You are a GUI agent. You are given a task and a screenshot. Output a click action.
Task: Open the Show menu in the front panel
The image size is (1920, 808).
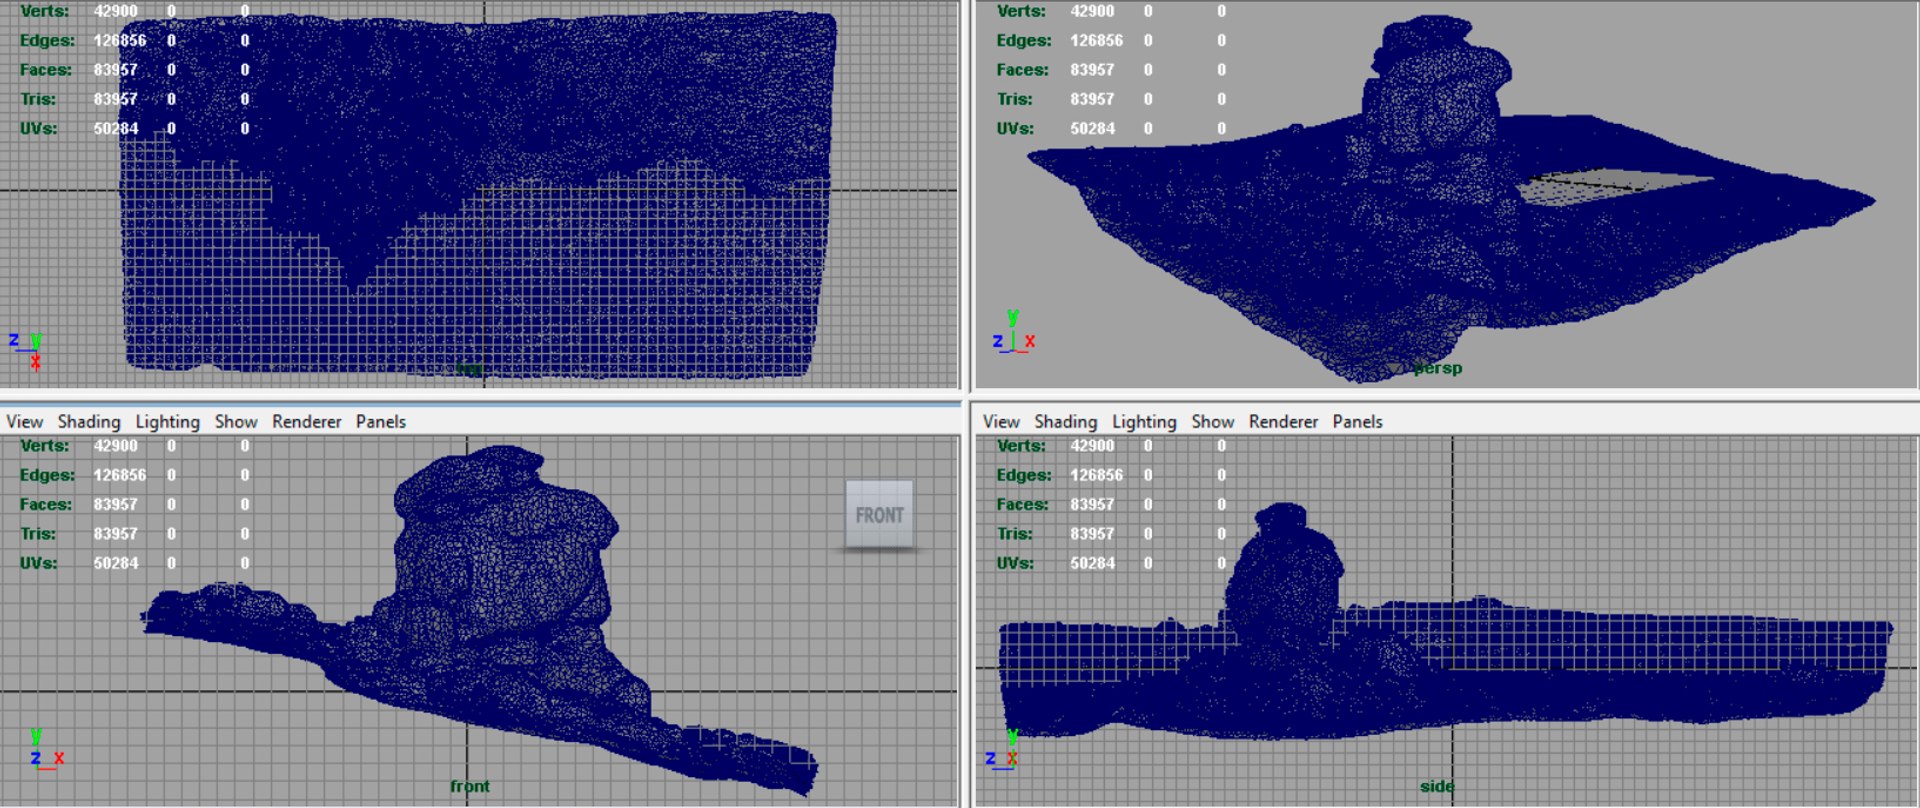(x=236, y=422)
